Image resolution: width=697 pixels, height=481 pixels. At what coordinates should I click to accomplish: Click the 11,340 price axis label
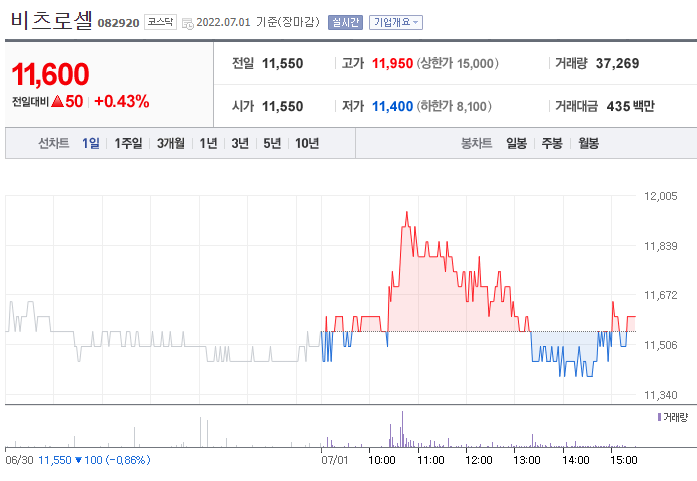pyautogui.click(x=661, y=395)
